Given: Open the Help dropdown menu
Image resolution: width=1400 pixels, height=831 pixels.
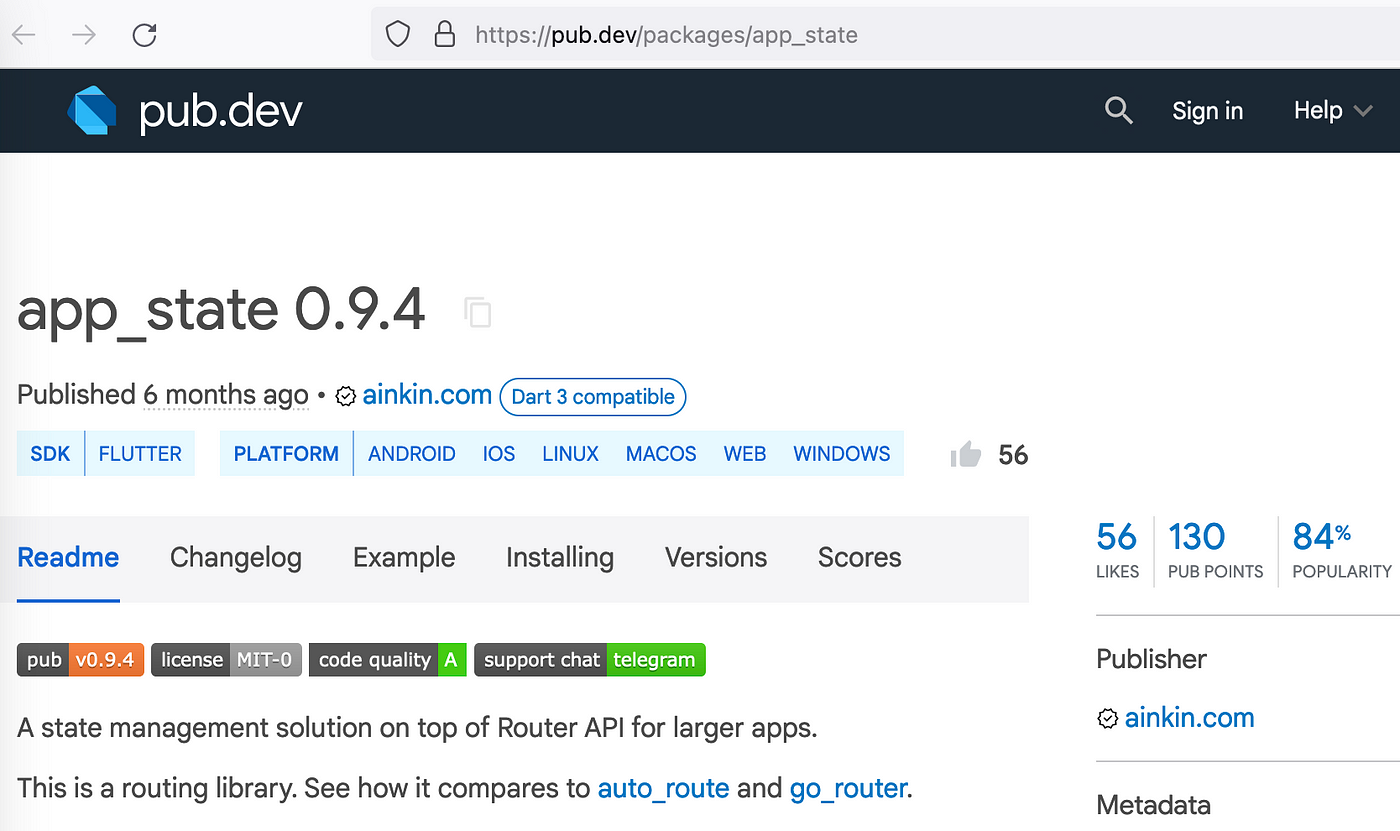Looking at the screenshot, I should (1333, 110).
